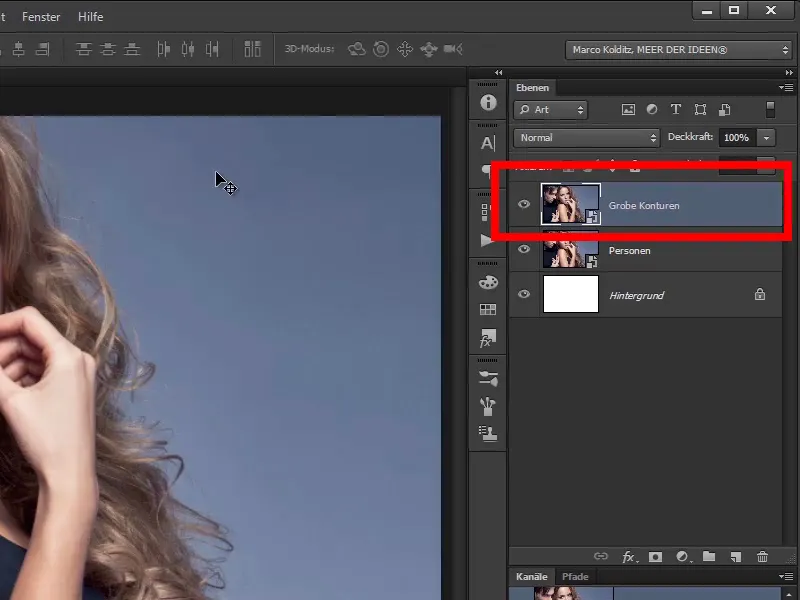Collapse panels with right double-arrow
The width and height of the screenshot is (800, 600).
click(x=789, y=72)
